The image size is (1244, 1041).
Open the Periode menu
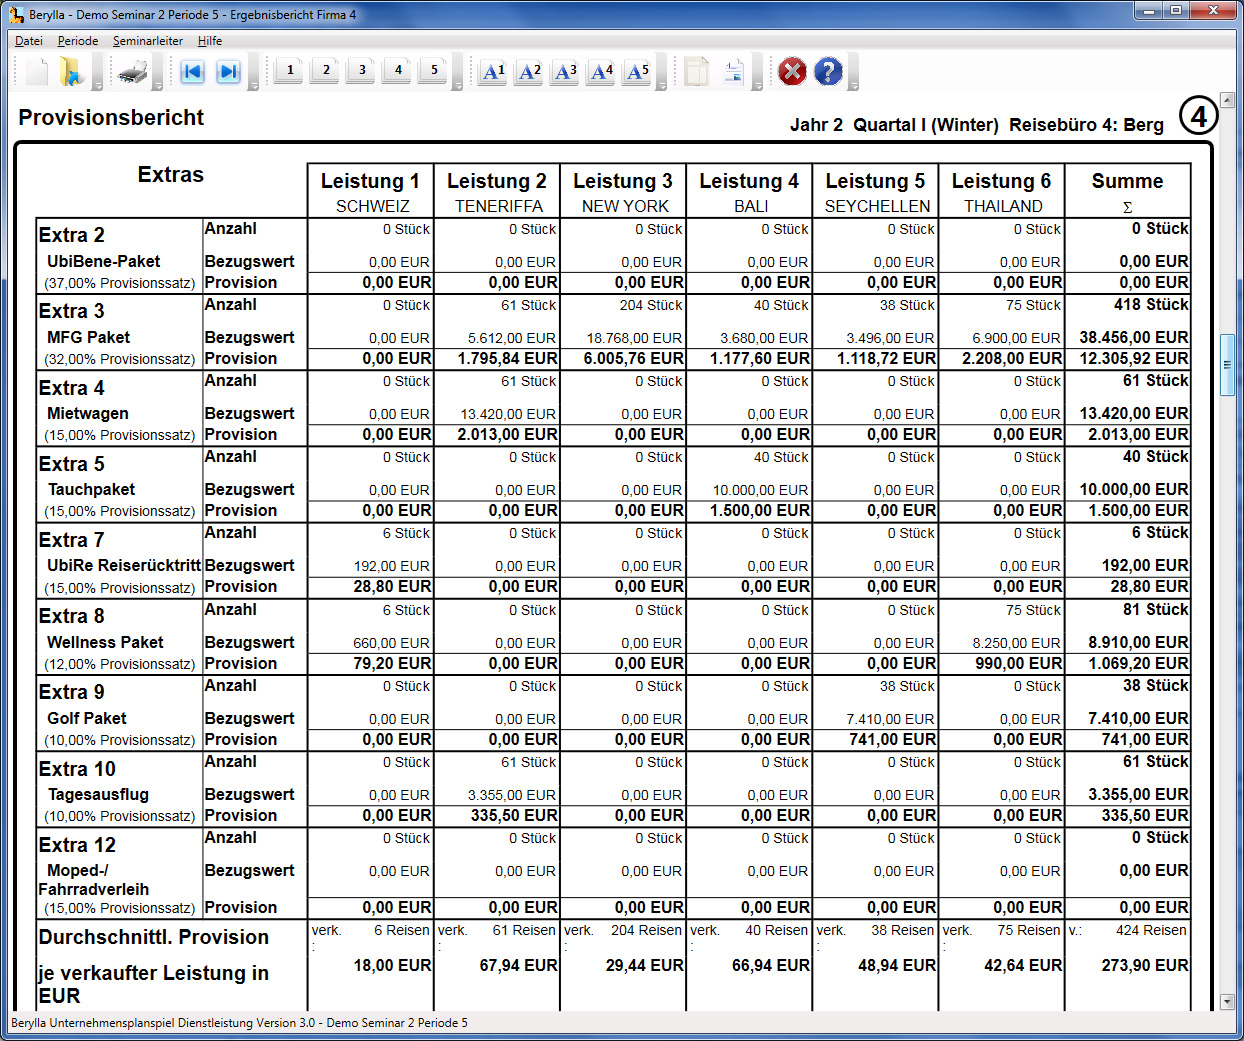tap(78, 41)
